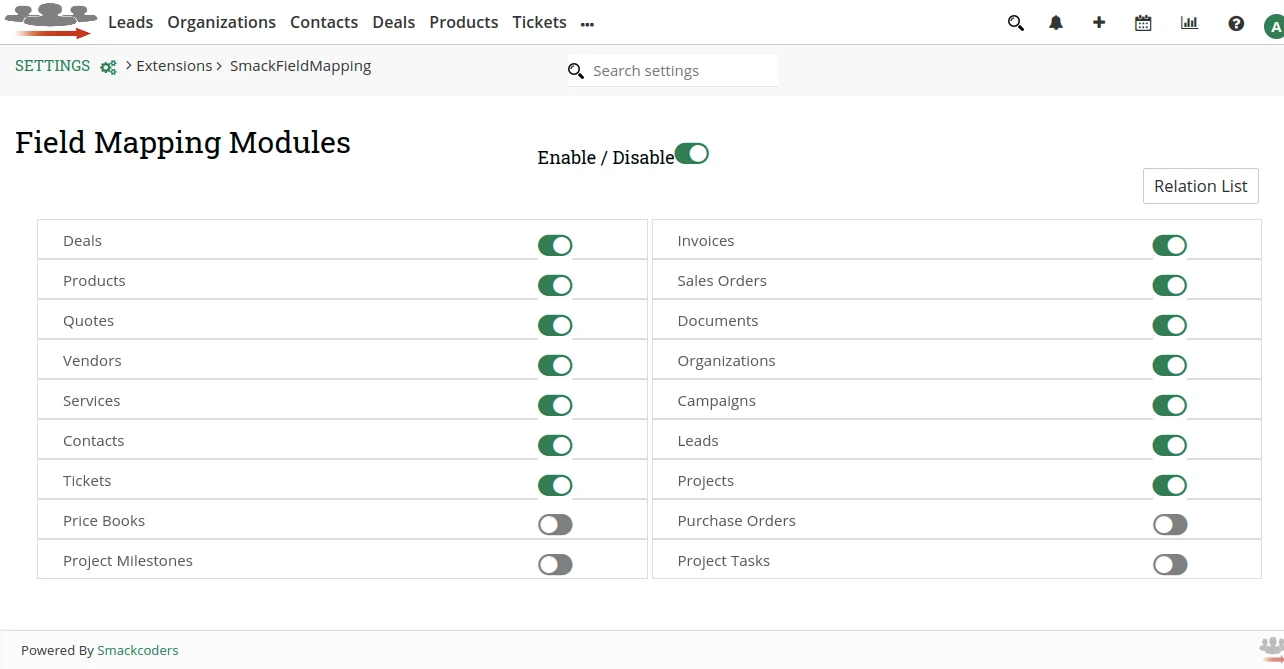Click the CRM logo in top-left
Viewport: 1284px width, 669px height.
click(x=50, y=21)
